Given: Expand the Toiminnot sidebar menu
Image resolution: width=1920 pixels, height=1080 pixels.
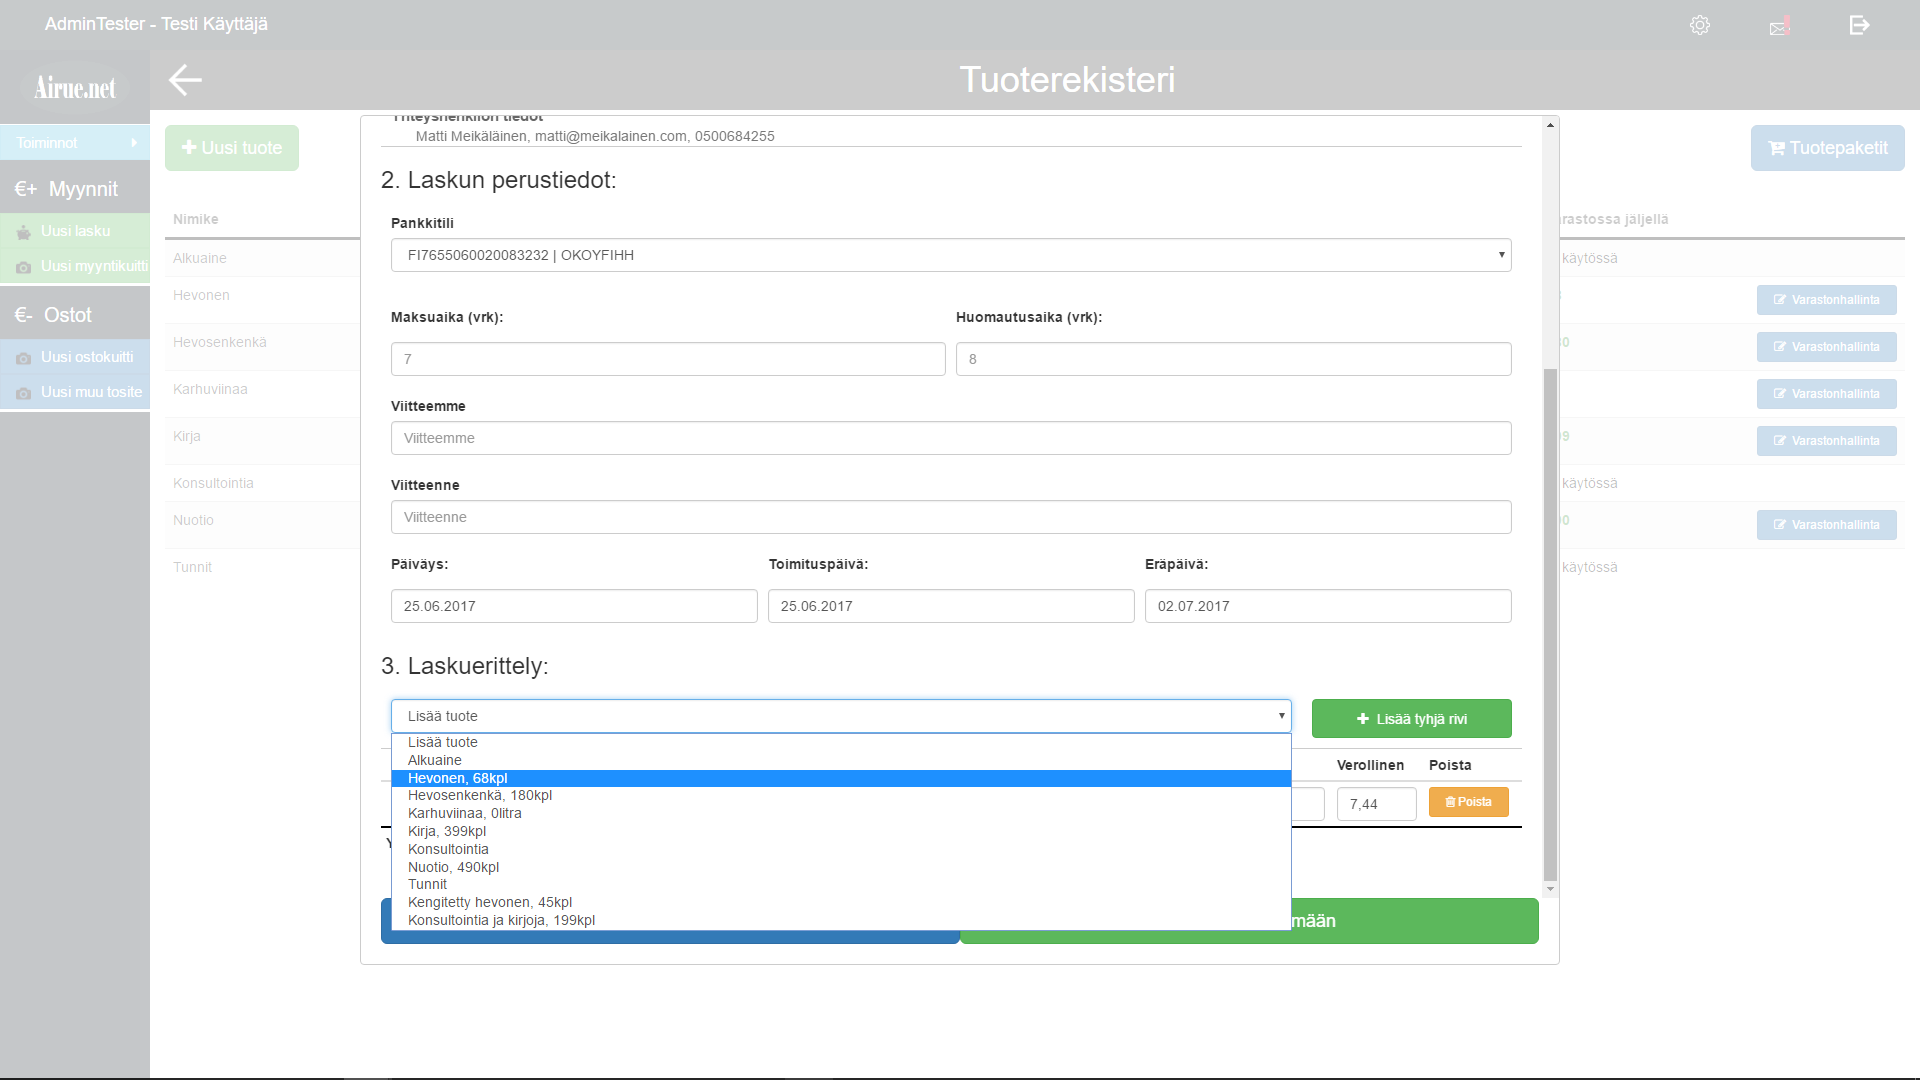Looking at the screenshot, I should pyautogui.click(x=75, y=143).
